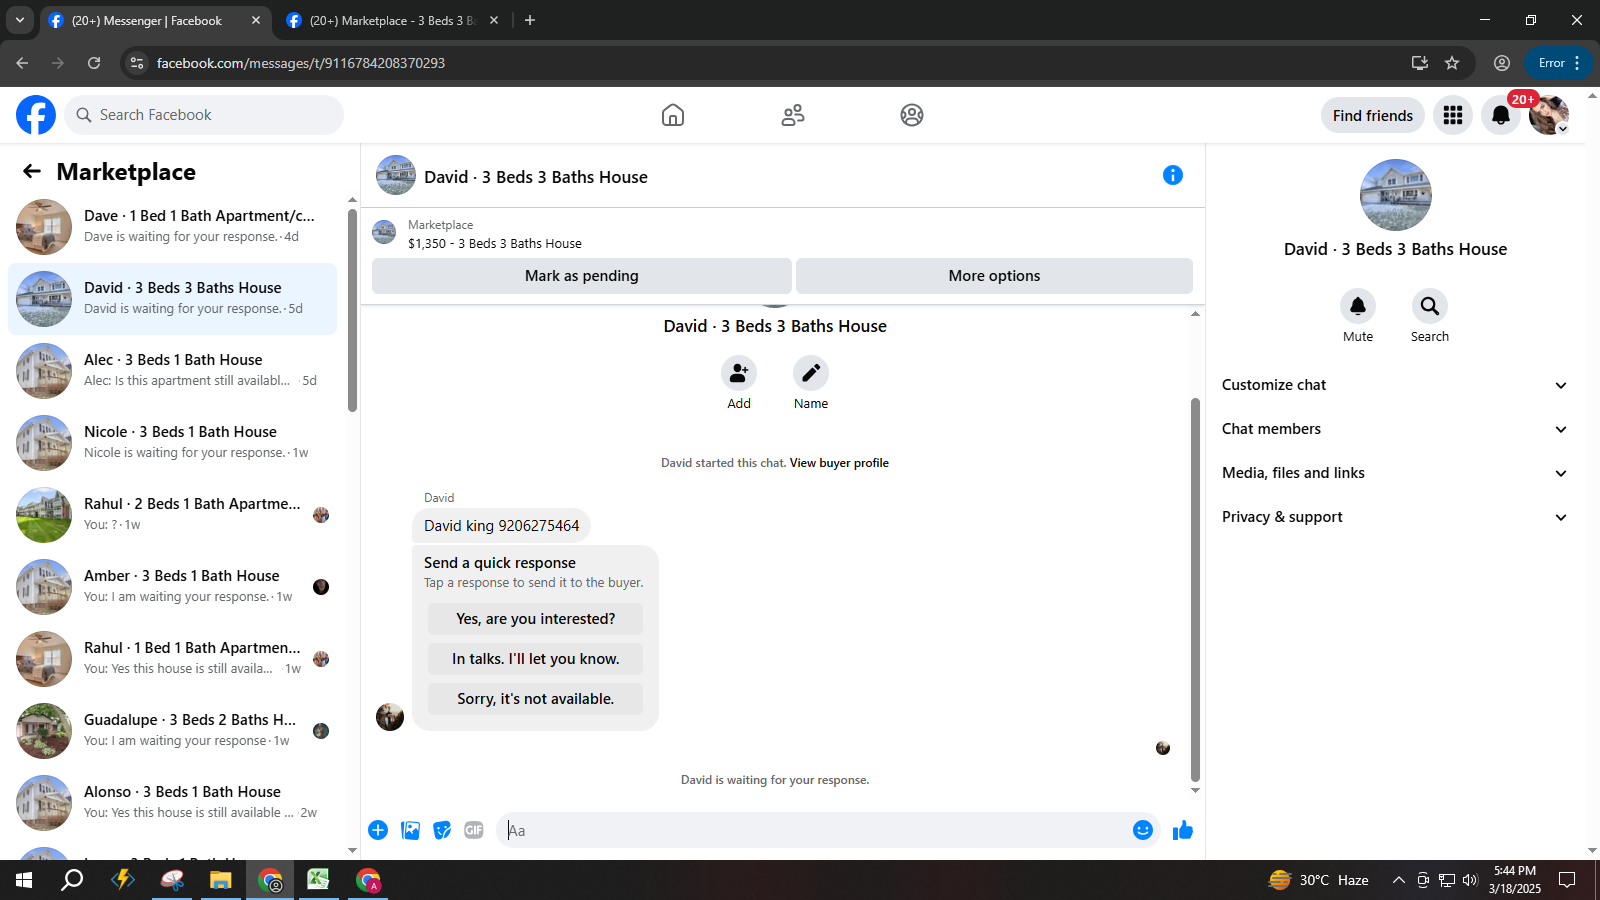Open the notifications bell

tap(1501, 115)
